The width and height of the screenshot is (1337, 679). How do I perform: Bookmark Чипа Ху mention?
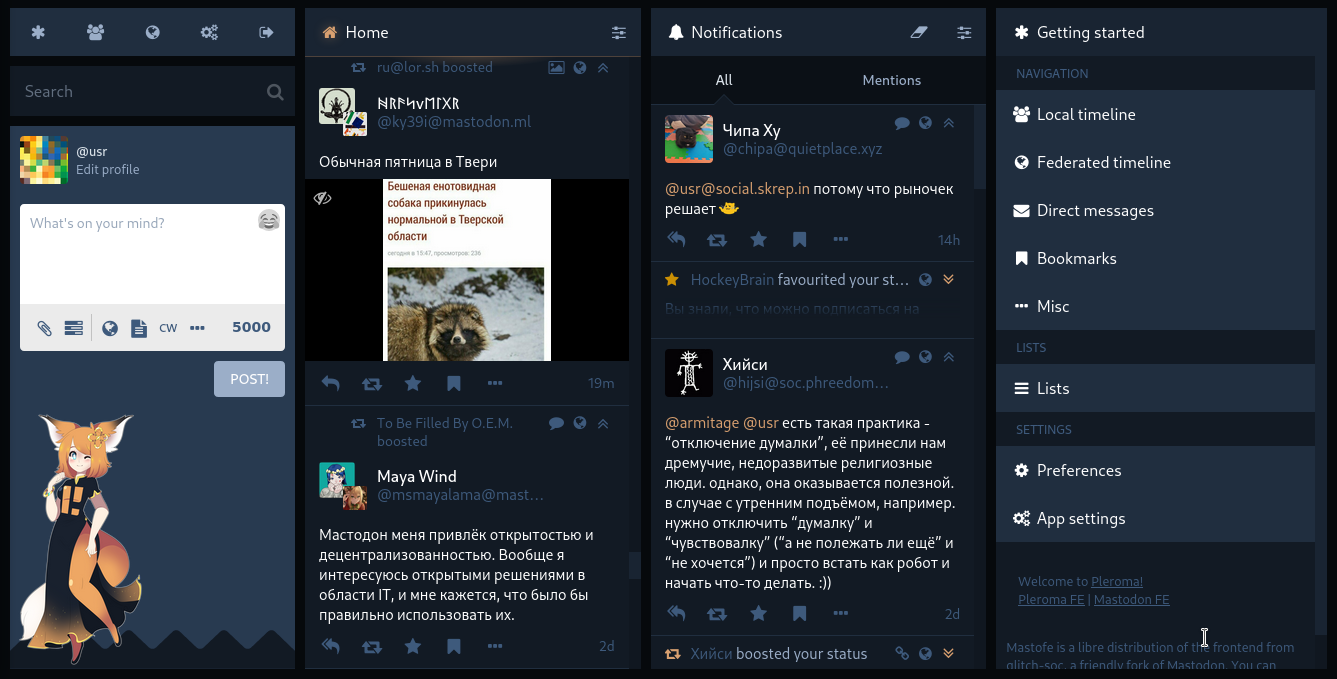tap(799, 240)
